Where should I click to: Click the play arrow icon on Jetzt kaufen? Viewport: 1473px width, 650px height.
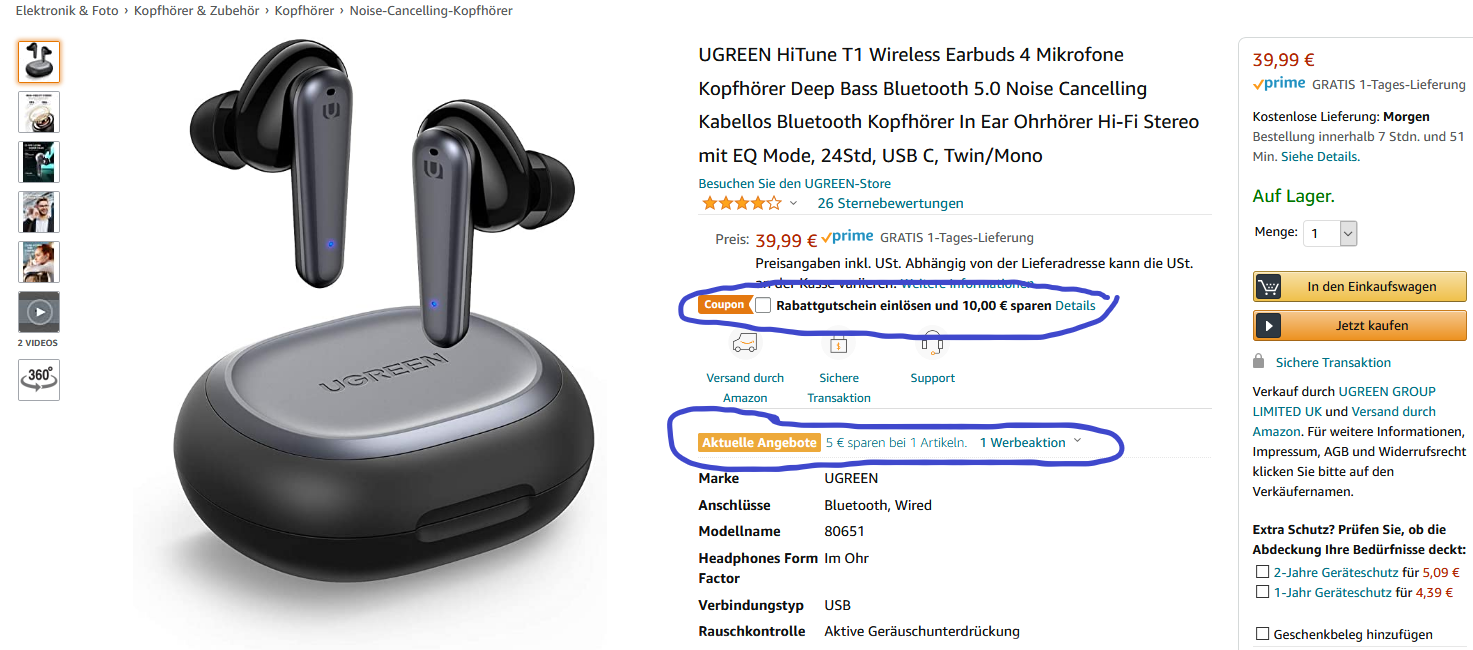[x=1269, y=326]
